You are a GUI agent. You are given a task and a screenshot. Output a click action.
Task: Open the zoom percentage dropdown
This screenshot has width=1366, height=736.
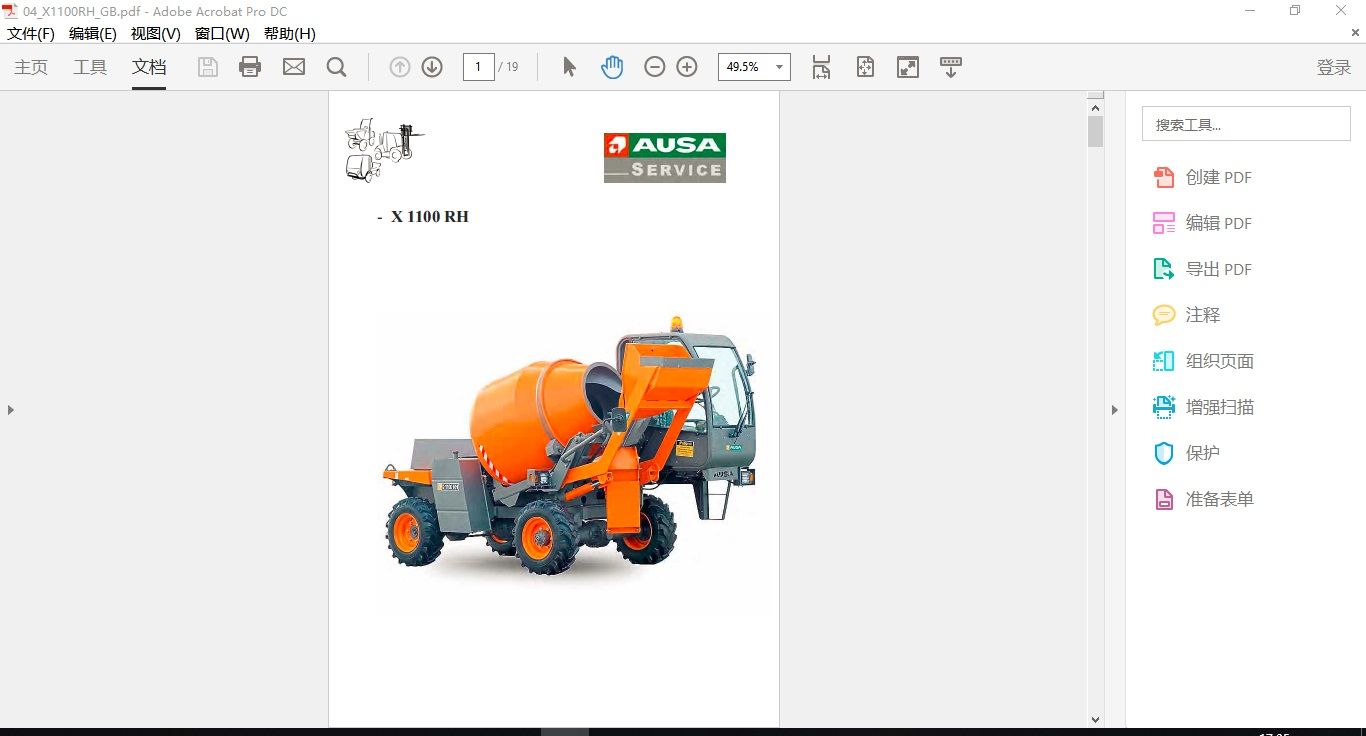pos(780,67)
